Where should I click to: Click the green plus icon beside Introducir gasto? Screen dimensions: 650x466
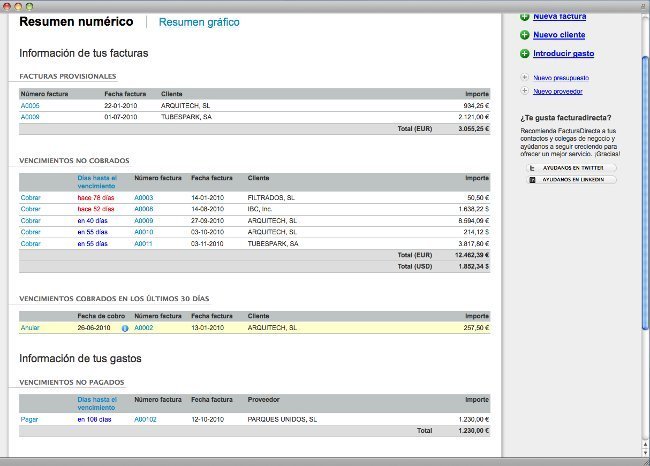525,53
